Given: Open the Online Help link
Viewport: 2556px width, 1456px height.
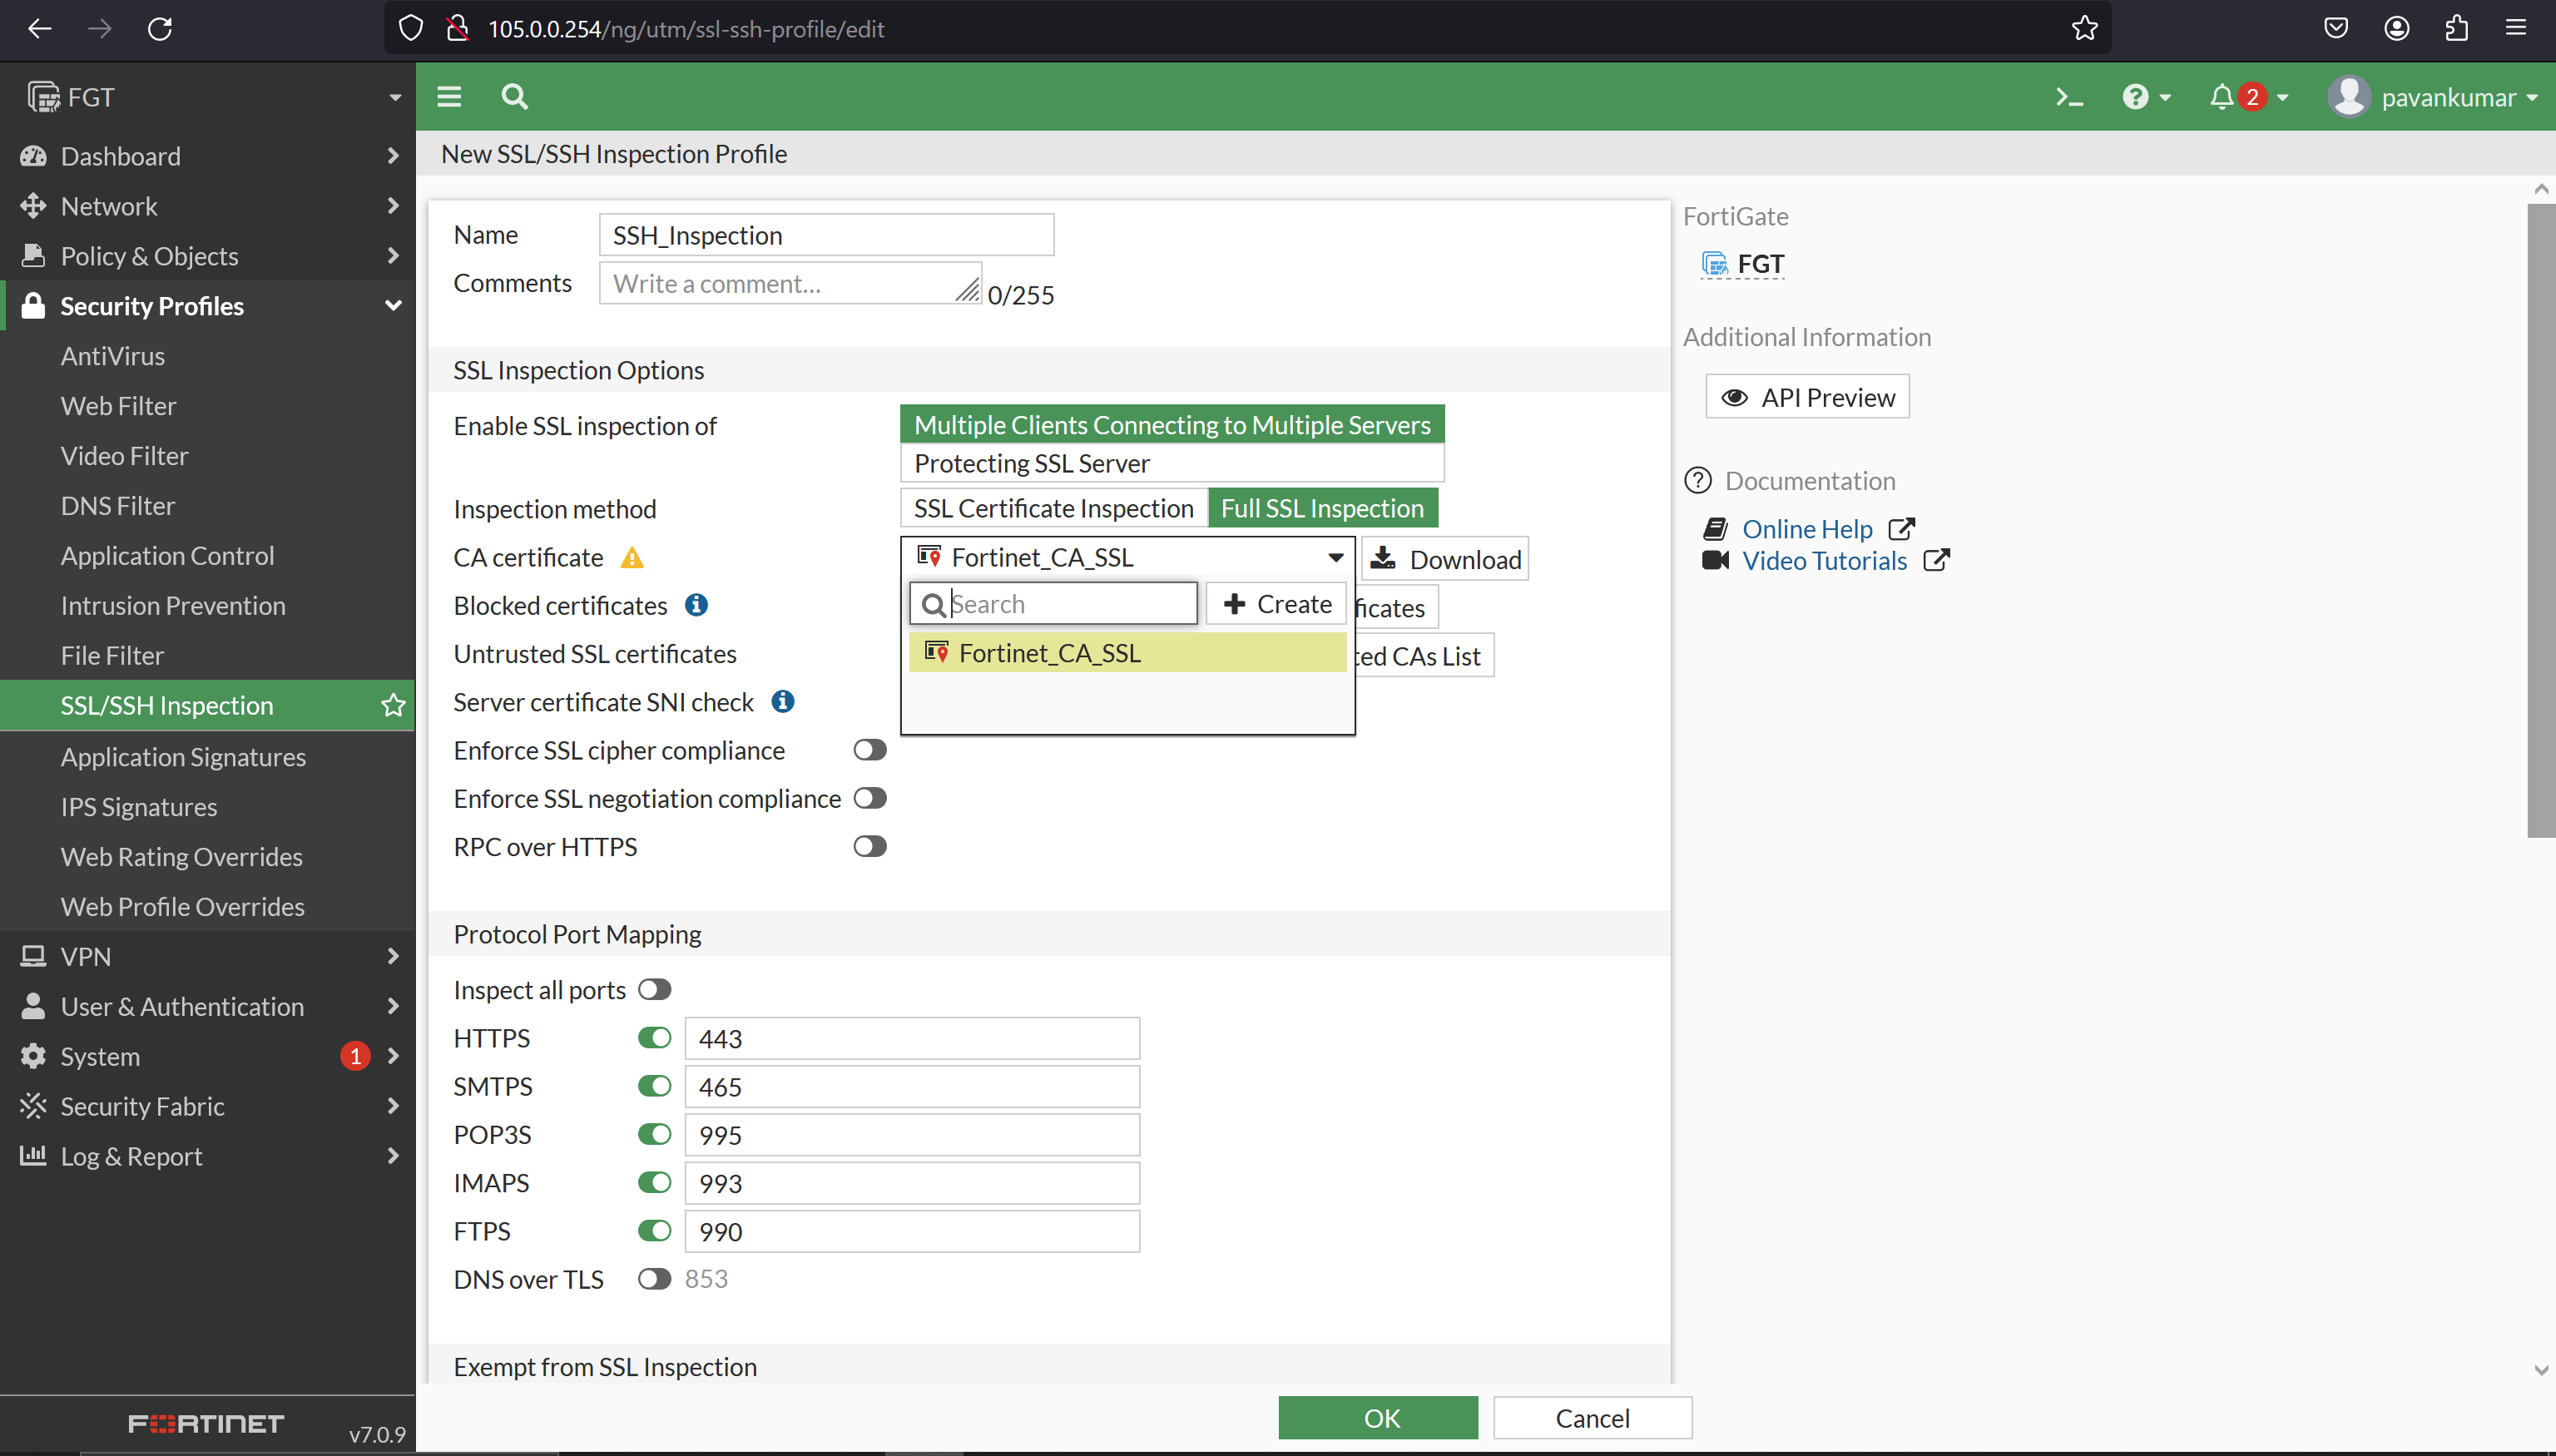Looking at the screenshot, I should tap(1807, 528).
